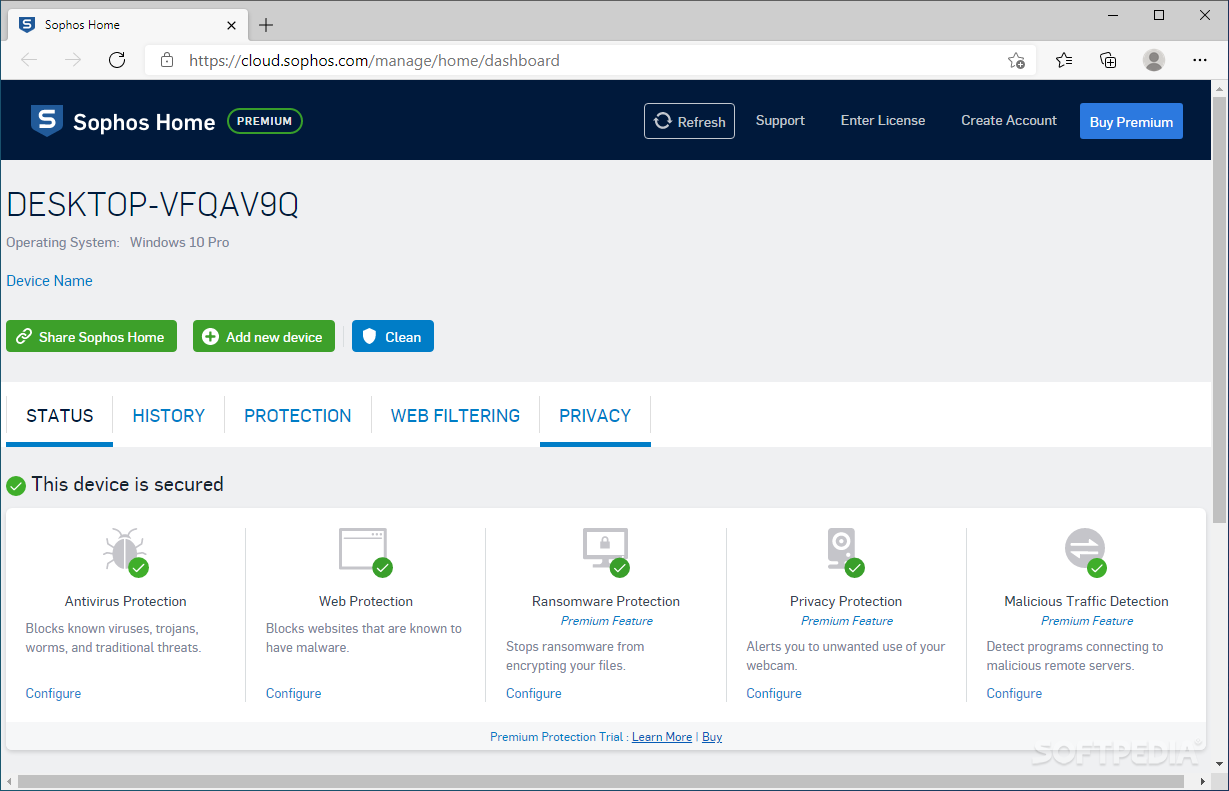Screen dimensions: 1229x791
Task: Click 'This device is secured' text
Action: pyautogui.click(x=127, y=484)
